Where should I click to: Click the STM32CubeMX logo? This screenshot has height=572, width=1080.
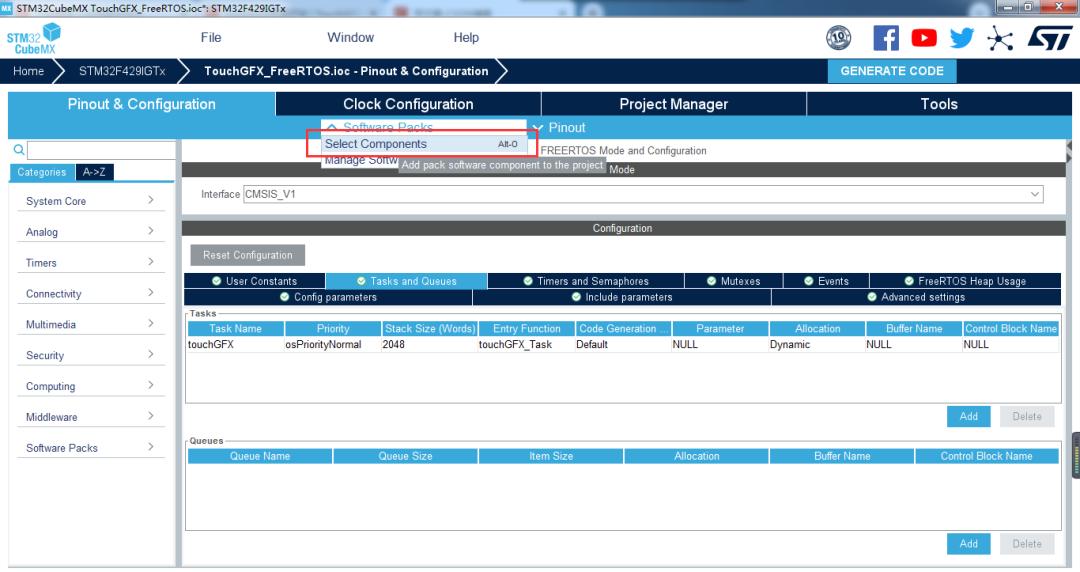pyautogui.click(x=34, y=39)
